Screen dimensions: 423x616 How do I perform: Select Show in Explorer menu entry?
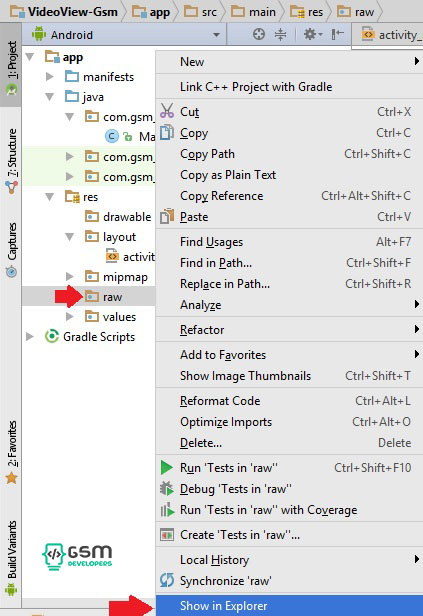tap(289, 605)
